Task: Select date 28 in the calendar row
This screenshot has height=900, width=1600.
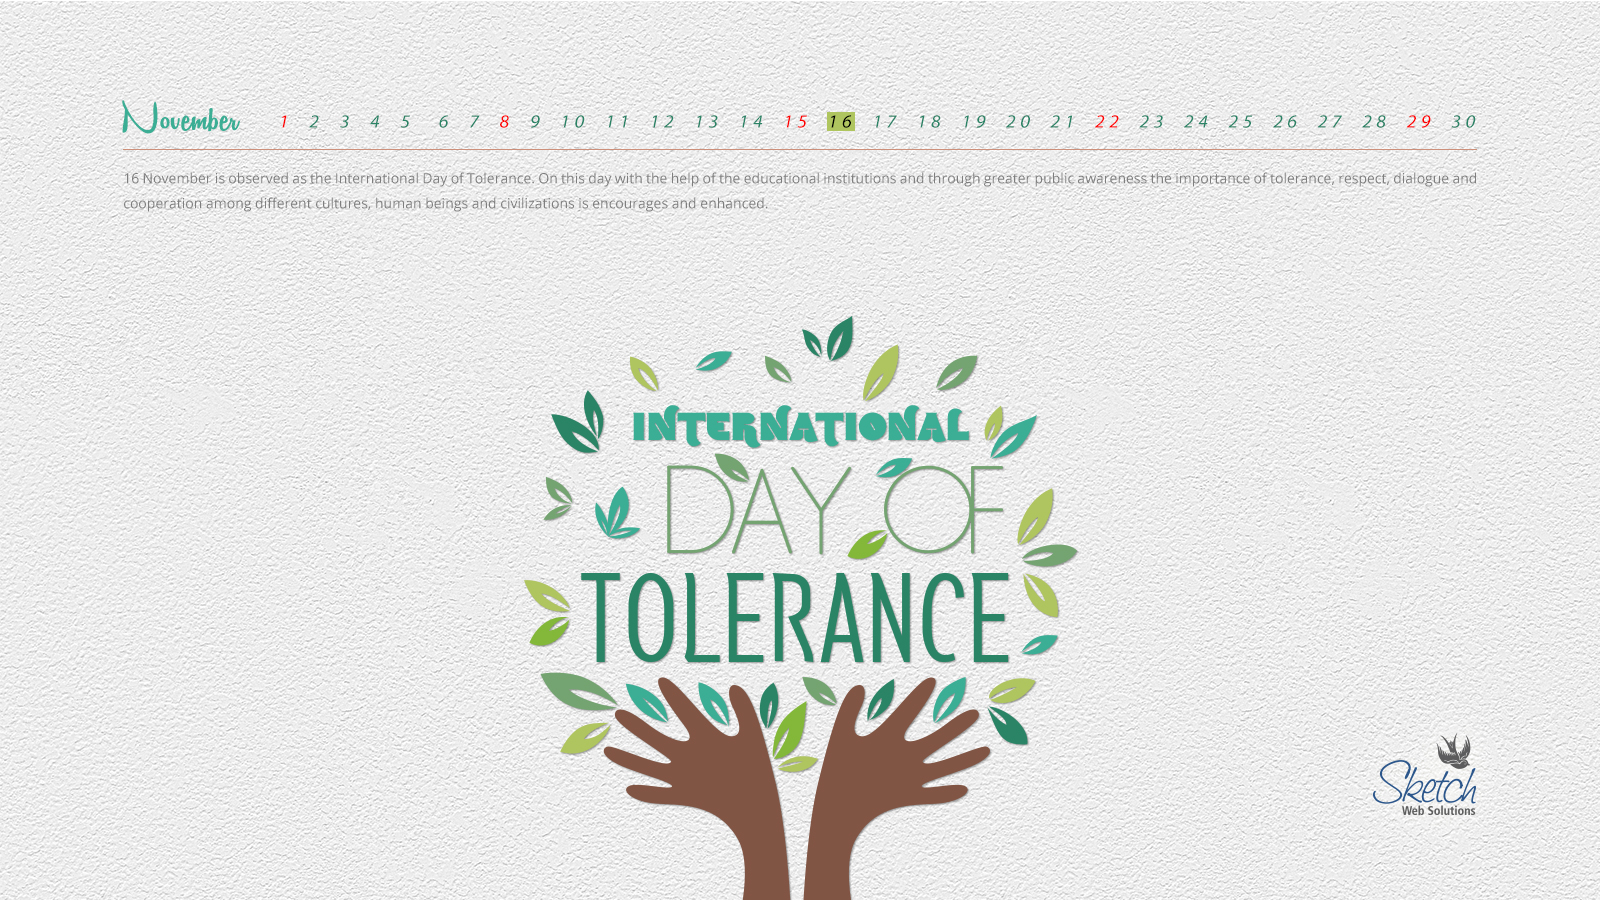Action: coord(1376,122)
